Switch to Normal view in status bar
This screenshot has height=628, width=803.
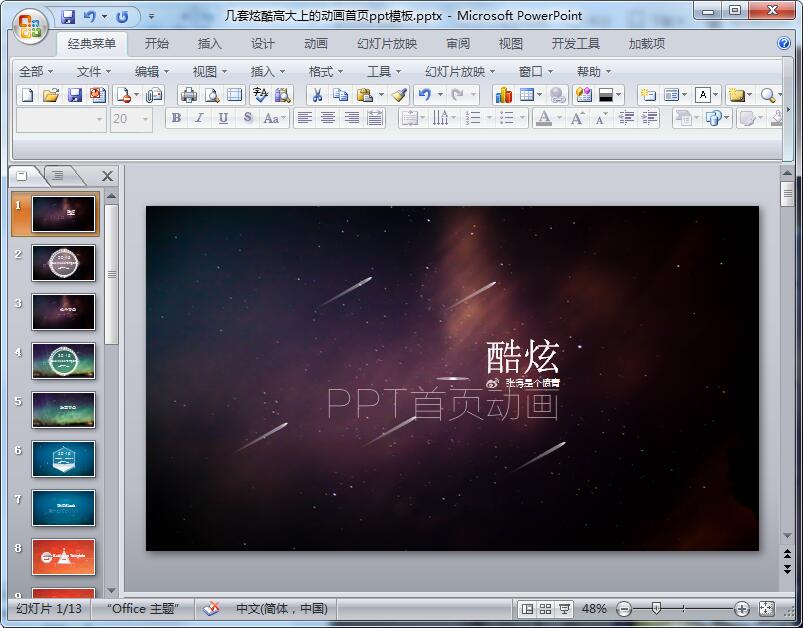tap(526, 609)
